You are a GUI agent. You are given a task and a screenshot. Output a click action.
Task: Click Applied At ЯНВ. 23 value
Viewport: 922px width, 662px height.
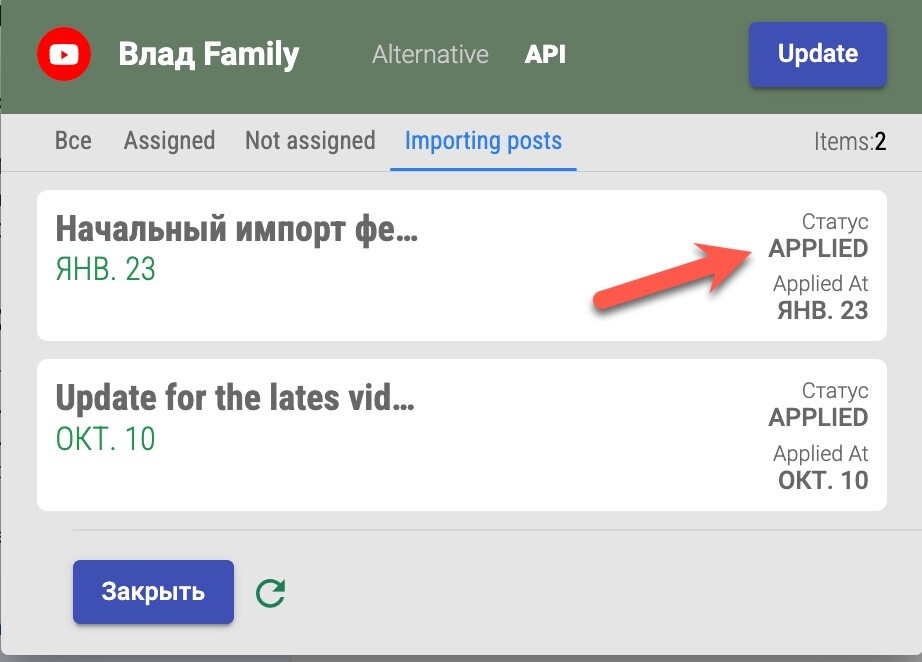pyautogui.click(x=822, y=310)
